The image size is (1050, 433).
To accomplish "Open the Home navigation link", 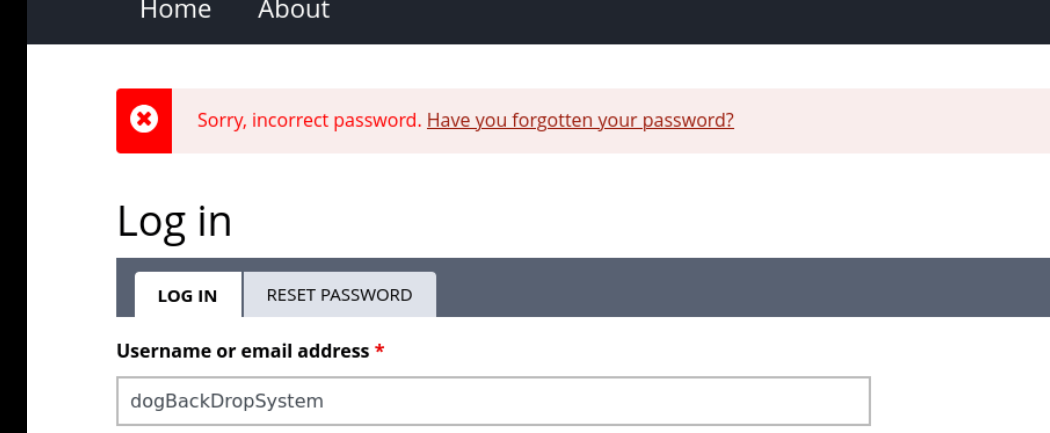I will (x=175, y=11).
